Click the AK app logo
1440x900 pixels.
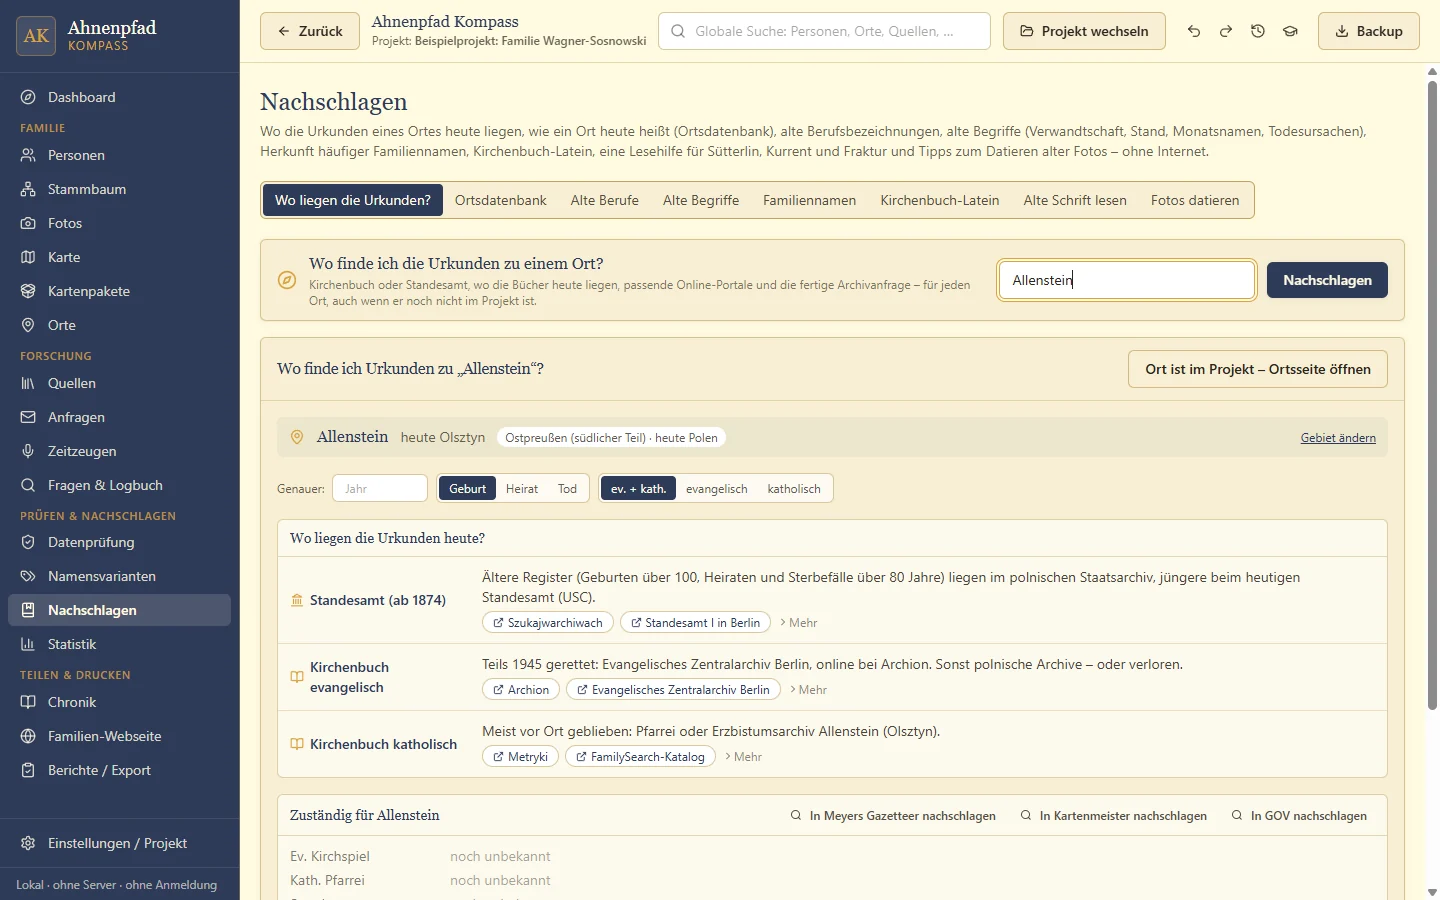click(x=36, y=36)
